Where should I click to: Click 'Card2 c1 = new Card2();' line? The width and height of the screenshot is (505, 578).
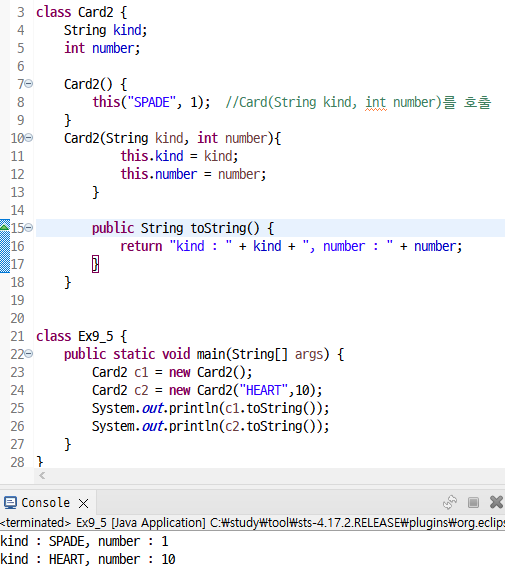172,372
